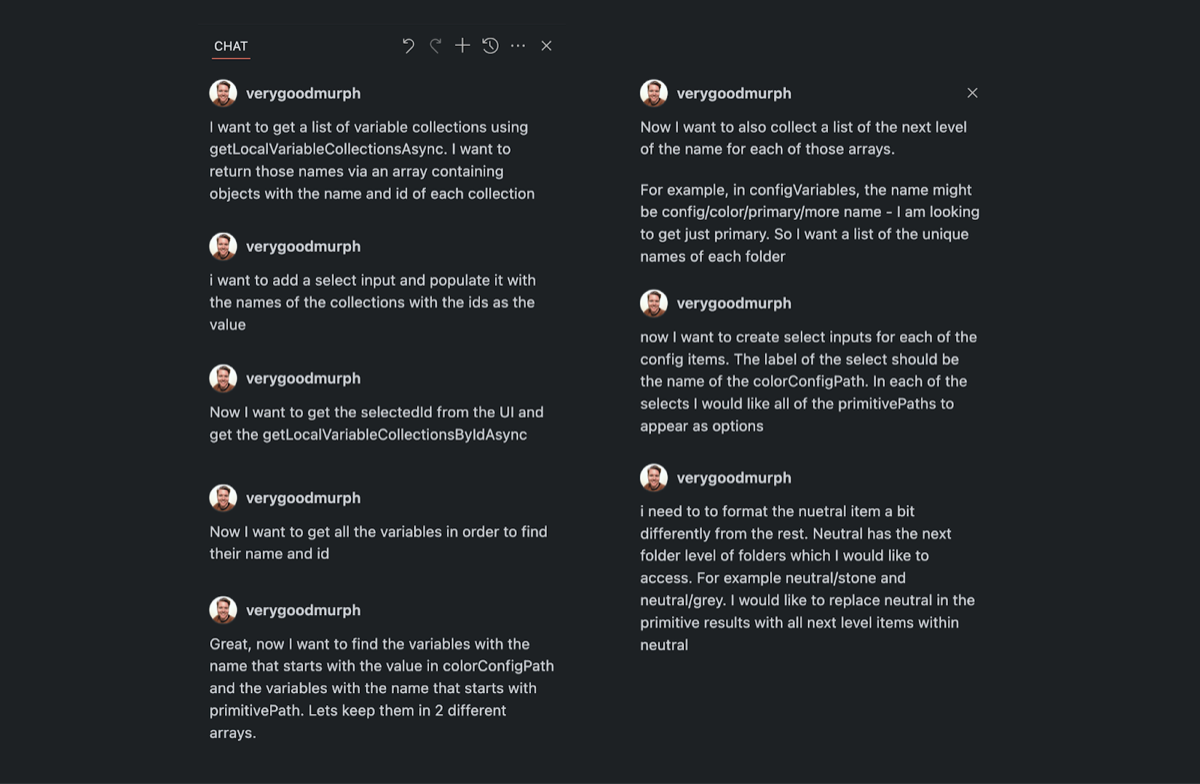1200x784 pixels.
Task: Start a new chat with plus icon
Action: click(x=462, y=46)
